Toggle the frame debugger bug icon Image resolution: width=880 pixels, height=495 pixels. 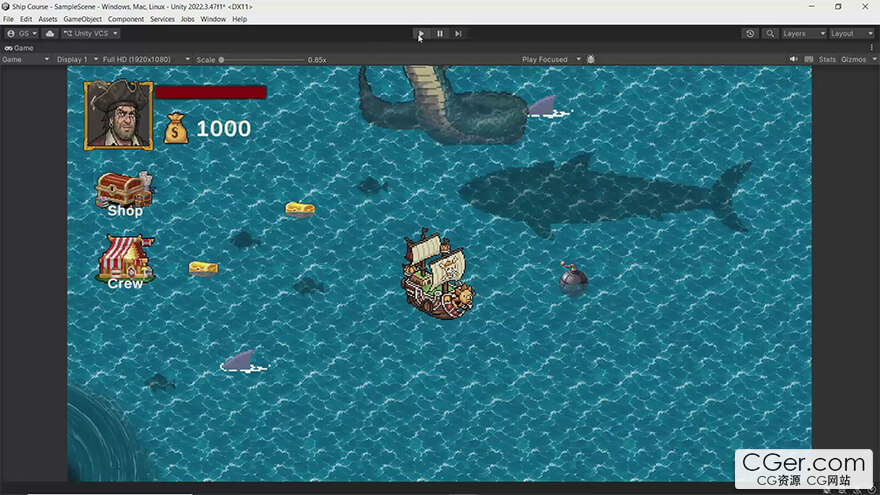590,59
